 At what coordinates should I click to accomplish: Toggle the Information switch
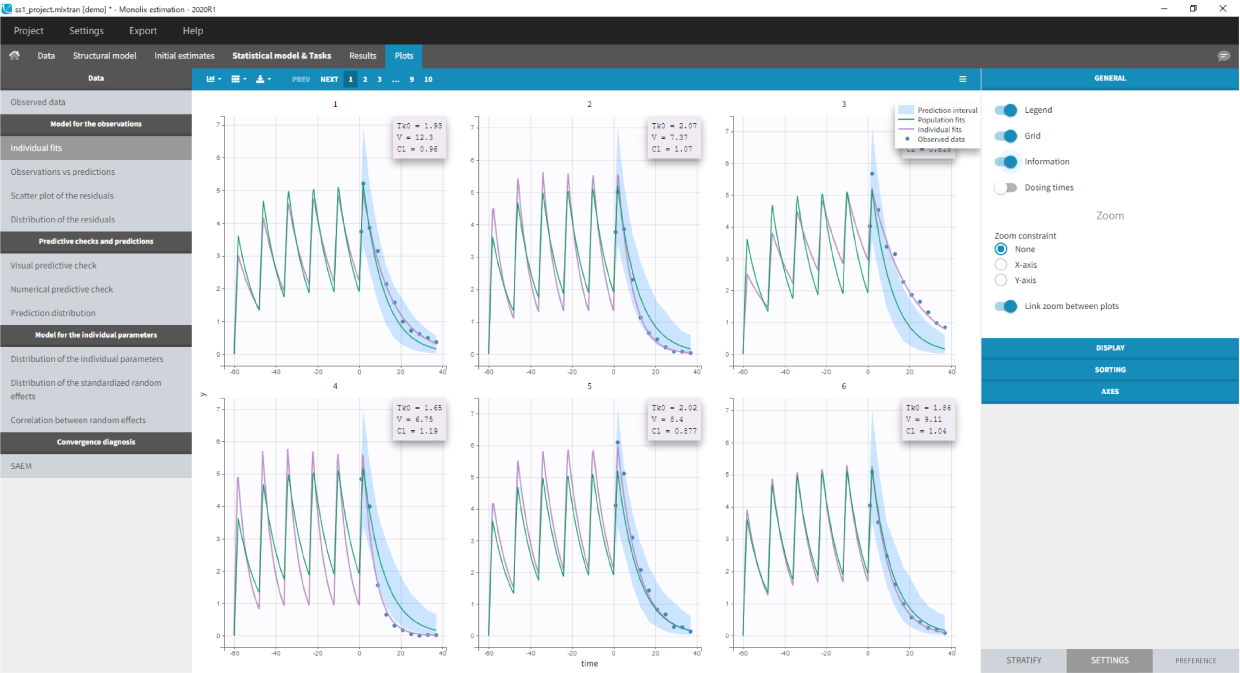click(x=1006, y=162)
